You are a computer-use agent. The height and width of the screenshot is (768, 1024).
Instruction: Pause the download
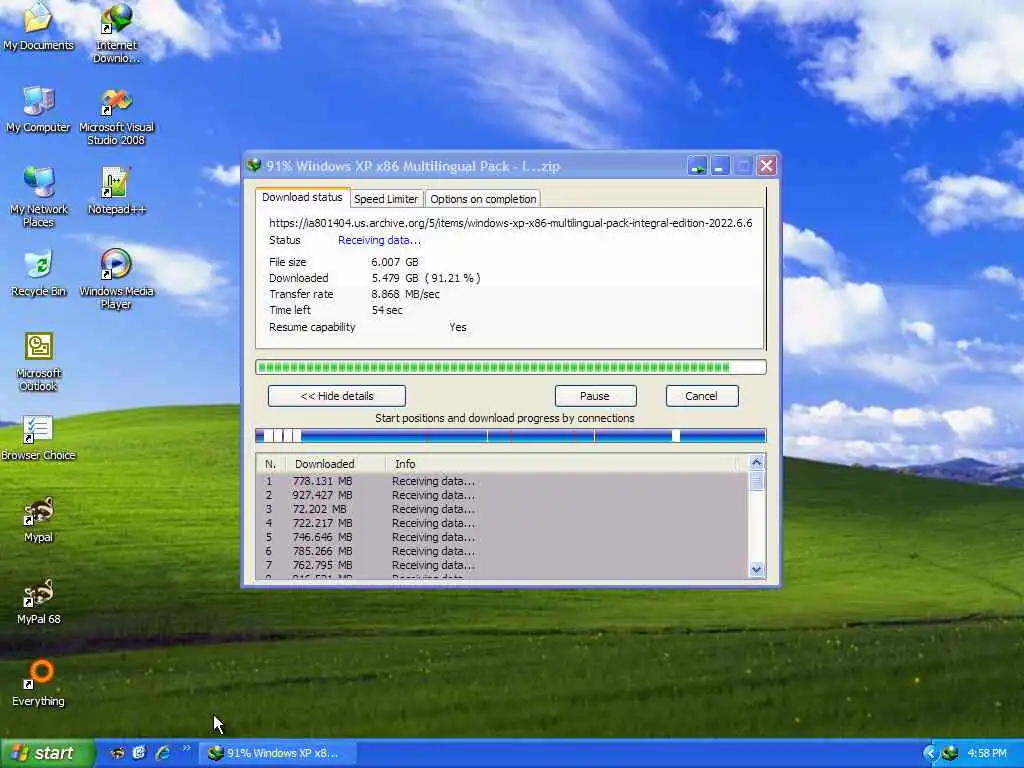(x=595, y=396)
